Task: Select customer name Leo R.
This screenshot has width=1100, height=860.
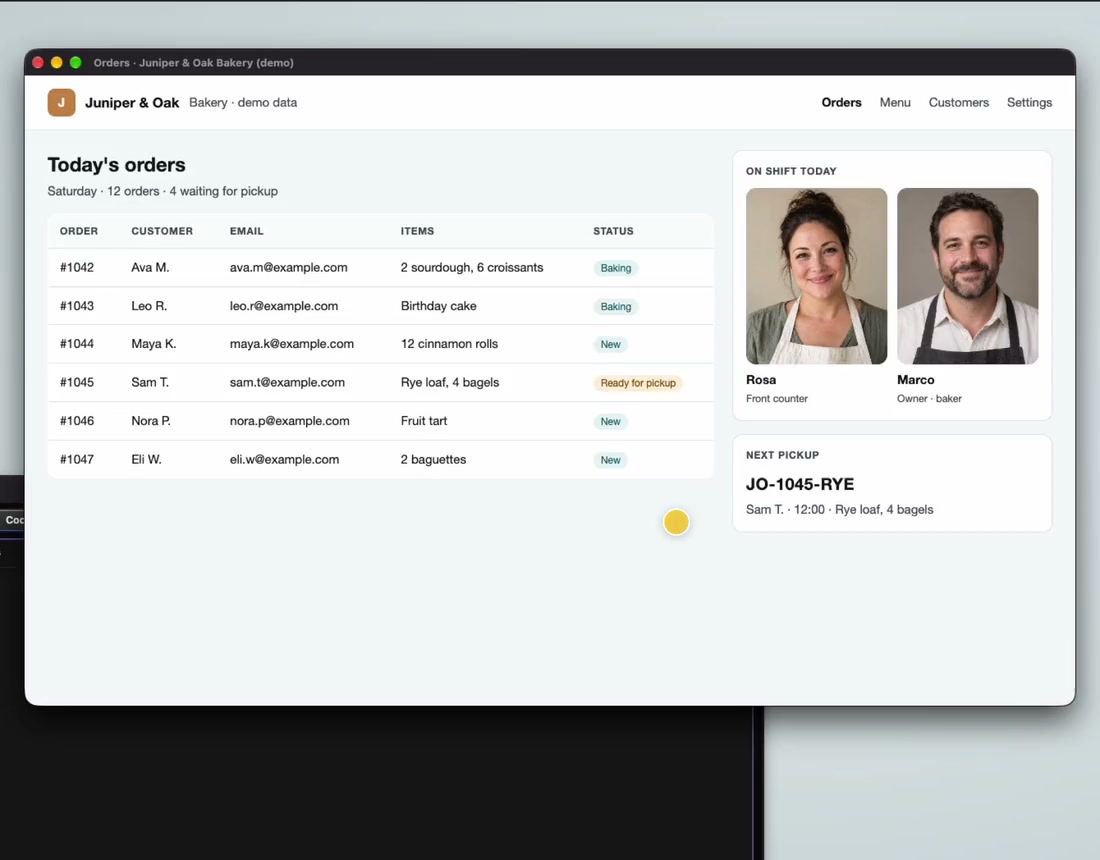Action: (x=149, y=306)
